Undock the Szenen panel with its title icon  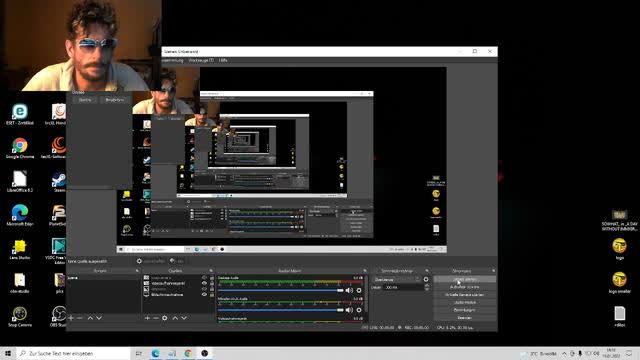(137, 271)
